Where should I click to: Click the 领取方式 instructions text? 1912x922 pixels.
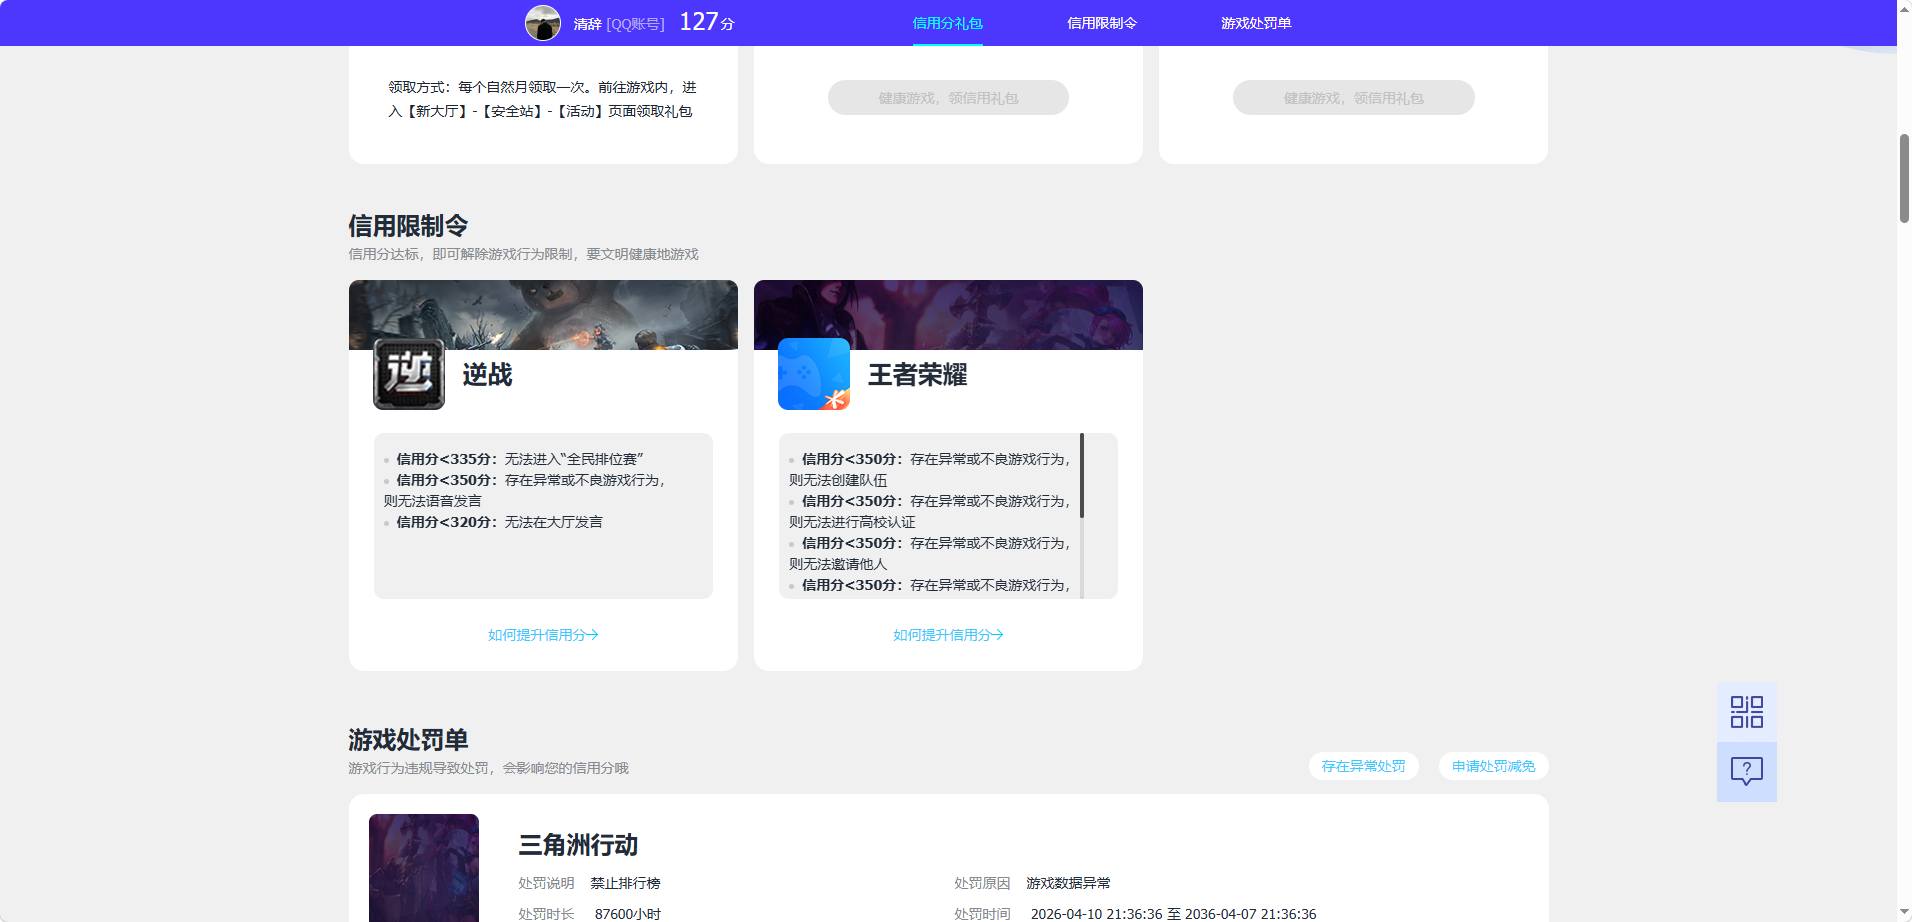[542, 99]
